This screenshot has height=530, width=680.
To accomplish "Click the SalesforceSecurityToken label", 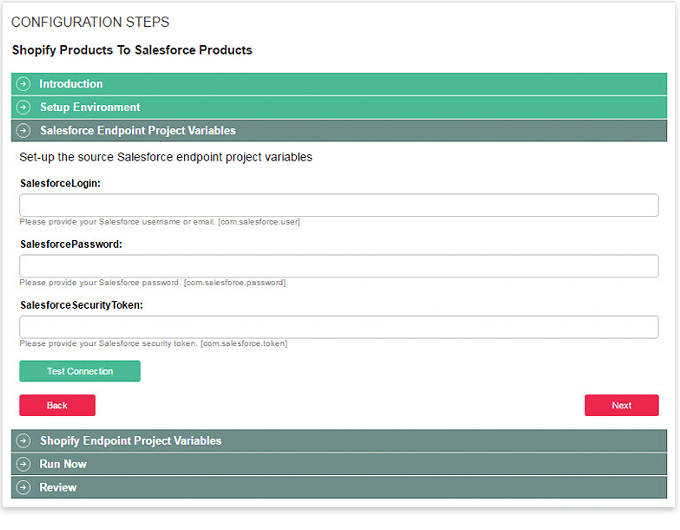I will (x=82, y=305).
